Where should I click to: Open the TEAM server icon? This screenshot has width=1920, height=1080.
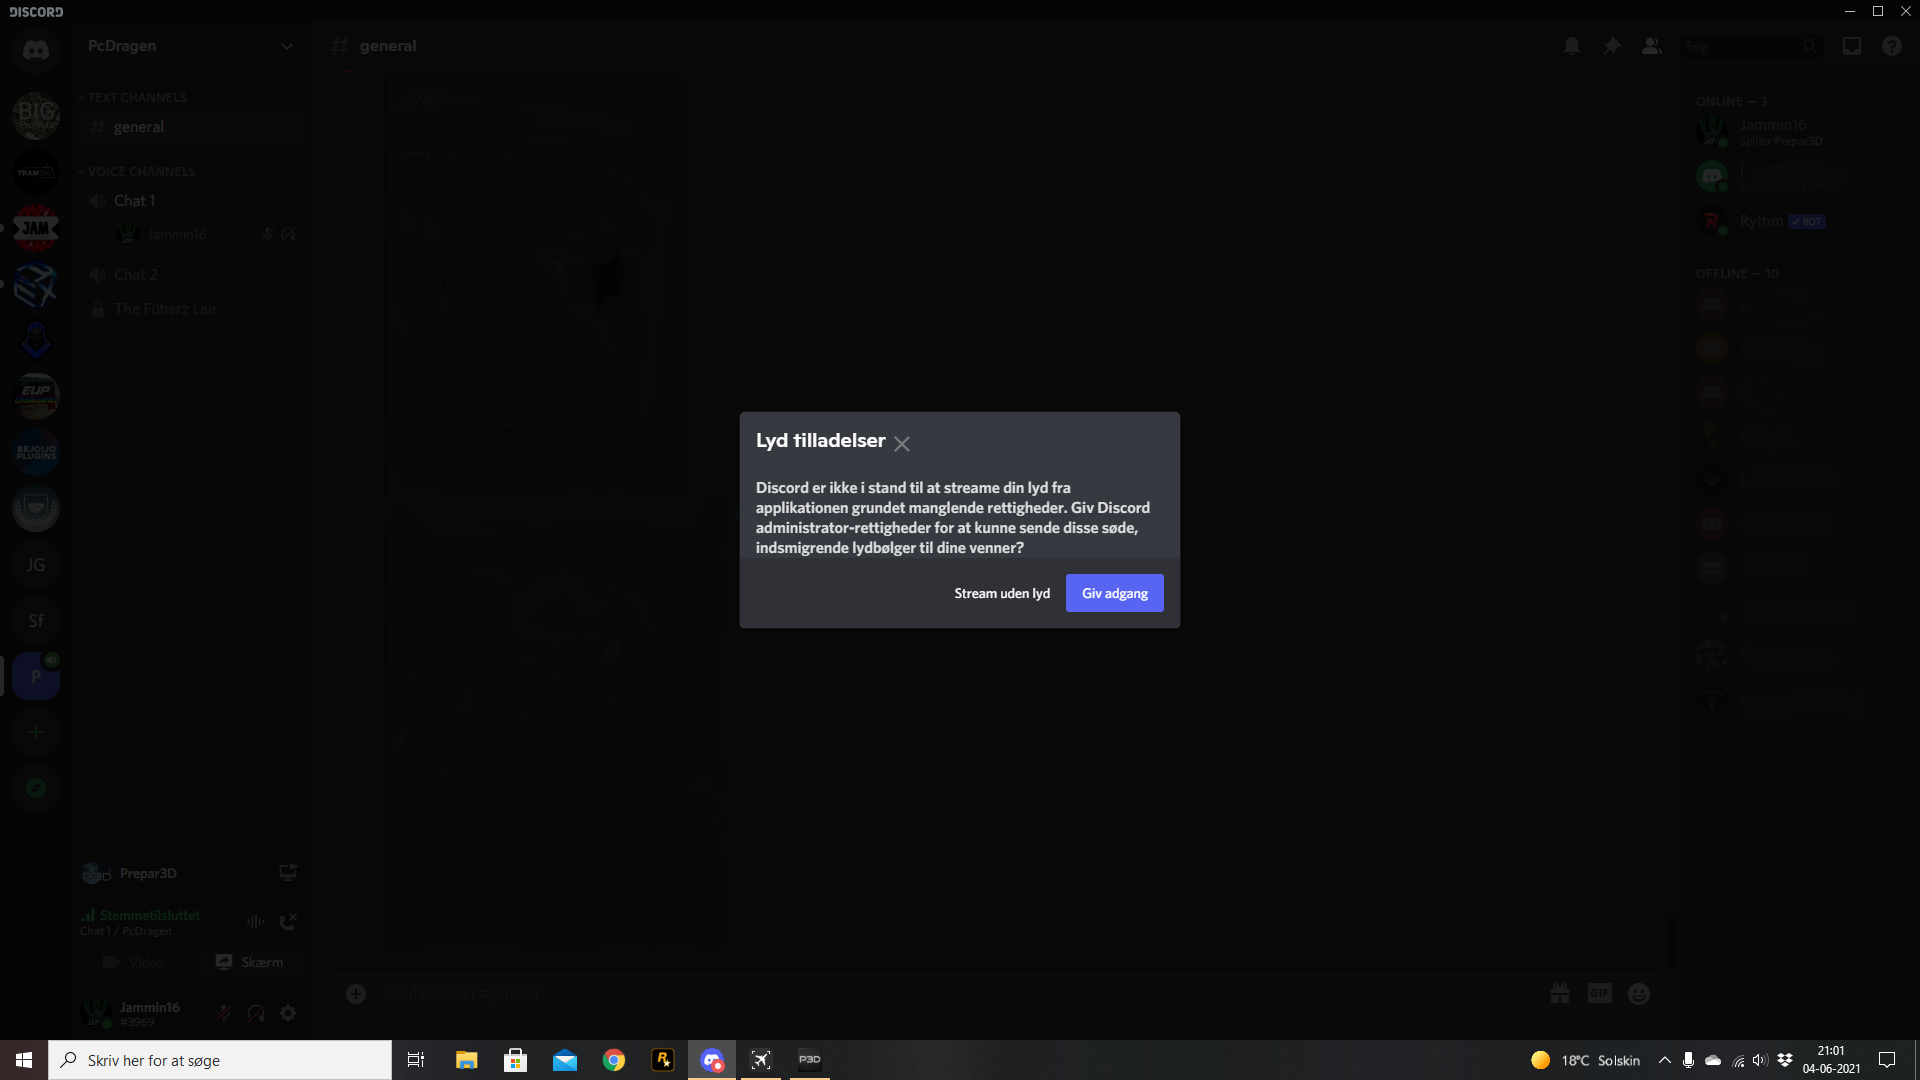(x=36, y=172)
